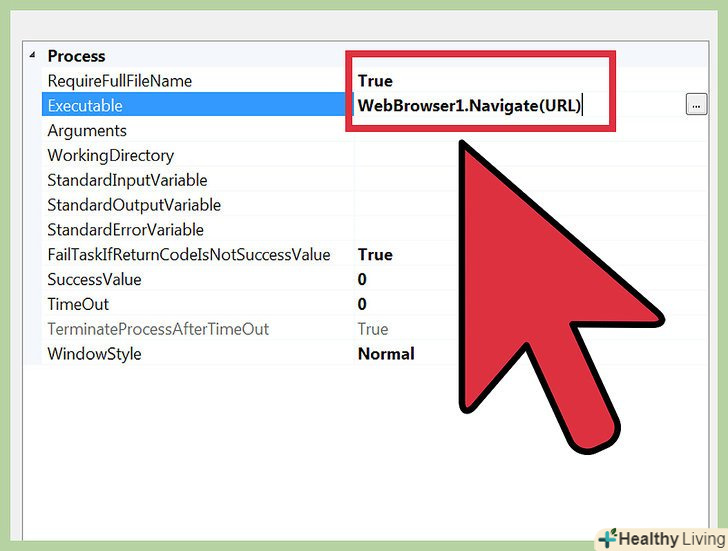This screenshot has height=551, width=728.
Task: Select the StandardInputVariable property
Action: click(127, 180)
